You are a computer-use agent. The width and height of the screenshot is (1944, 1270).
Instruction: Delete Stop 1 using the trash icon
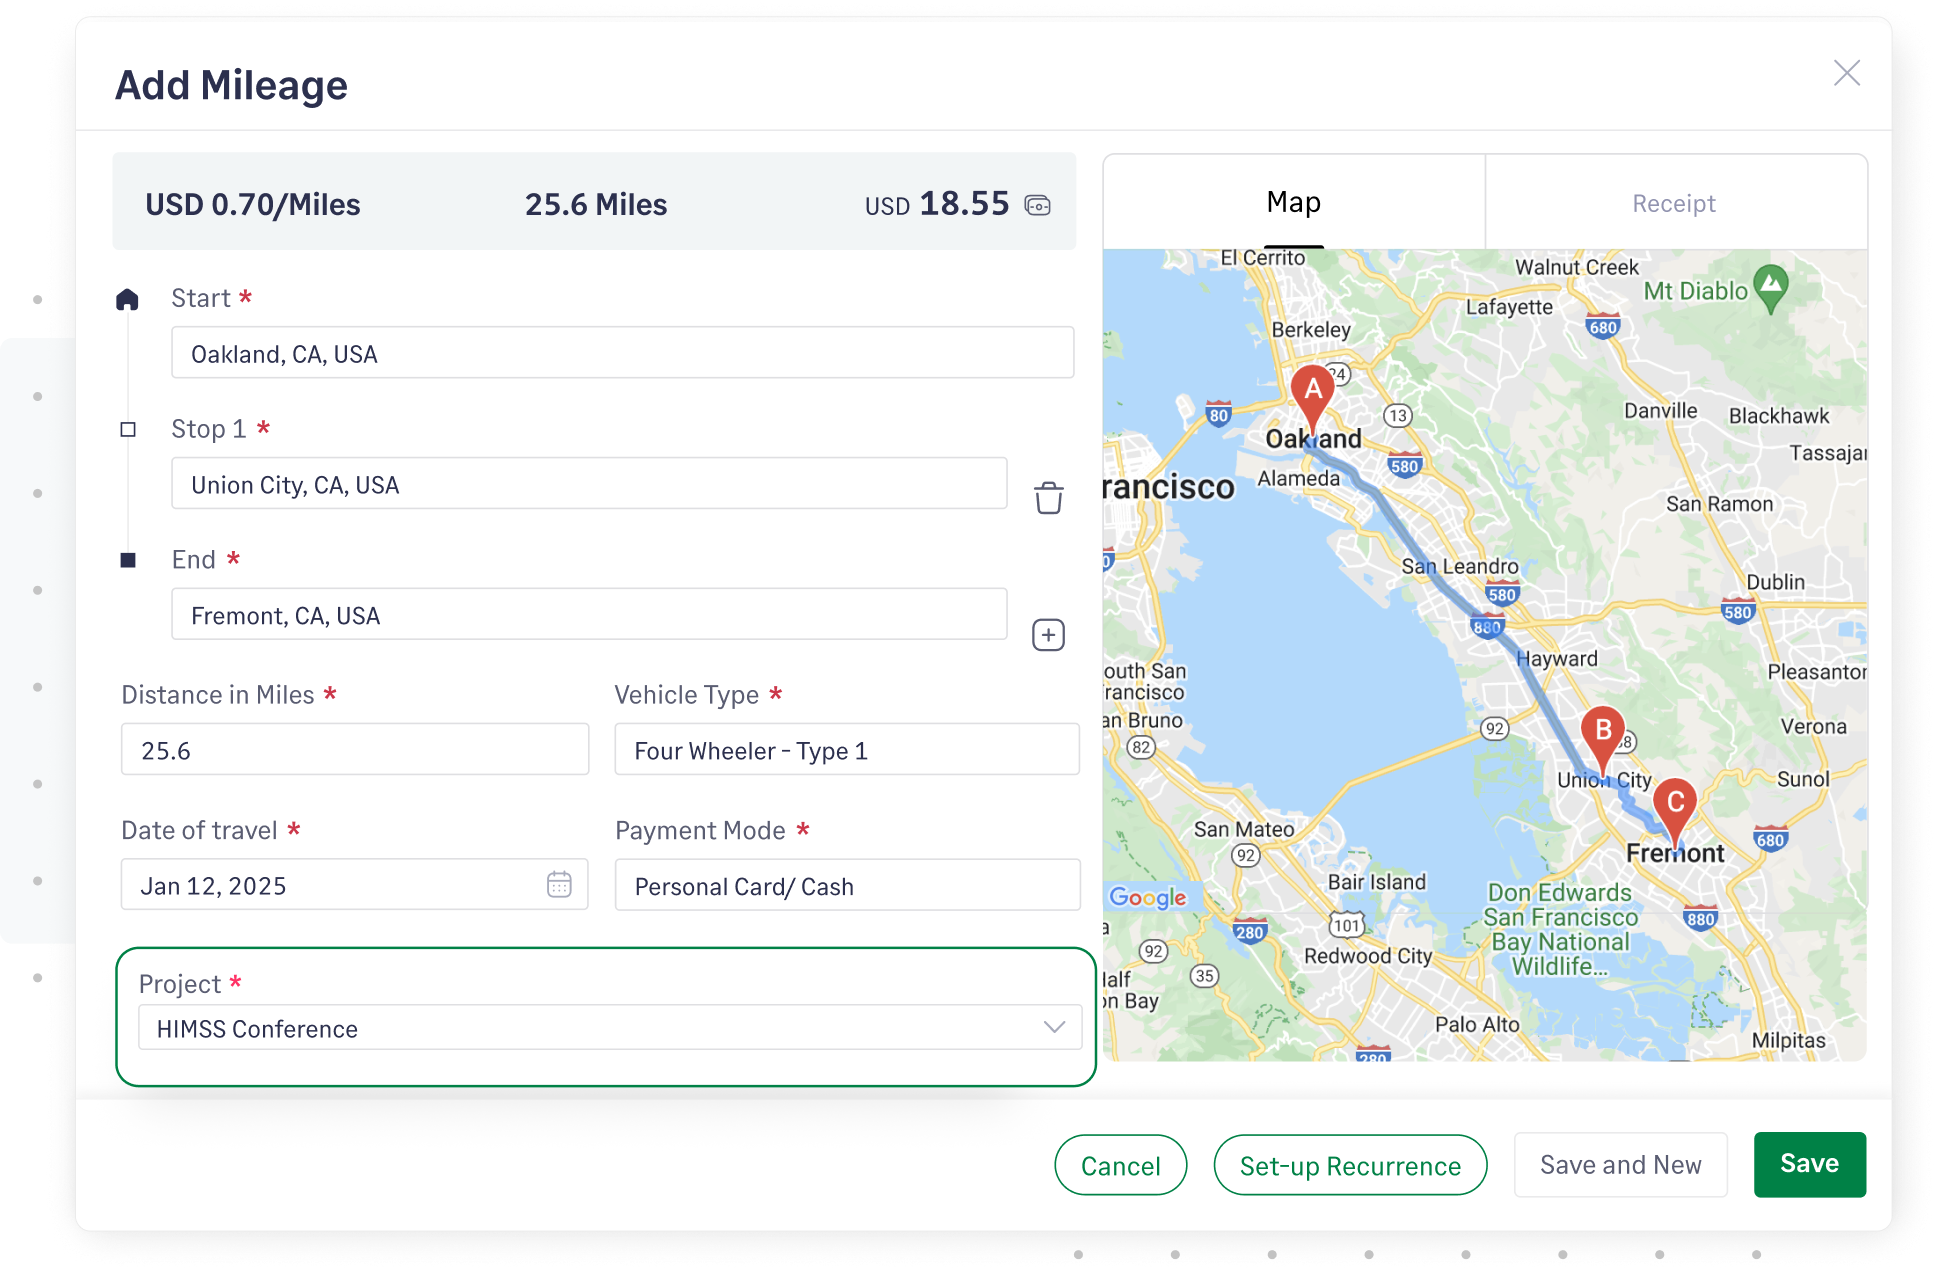point(1047,497)
